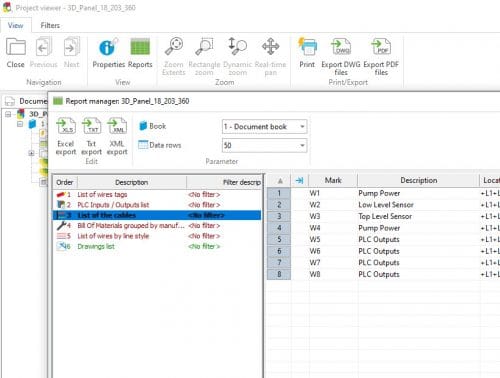Click the blue Book icon
Image resolution: width=500 pixels, height=378 pixels.
tap(143, 126)
